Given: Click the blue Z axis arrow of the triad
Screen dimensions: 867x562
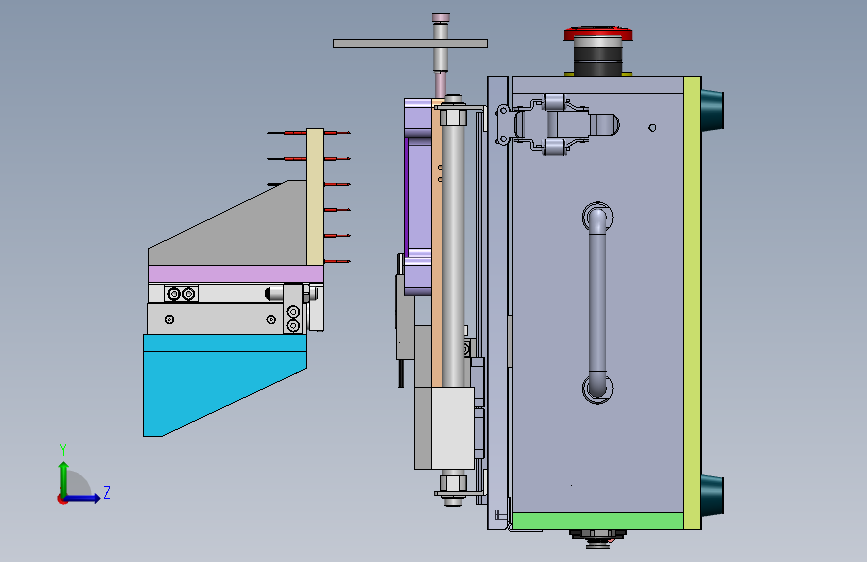Looking at the screenshot, I should click(x=84, y=498).
